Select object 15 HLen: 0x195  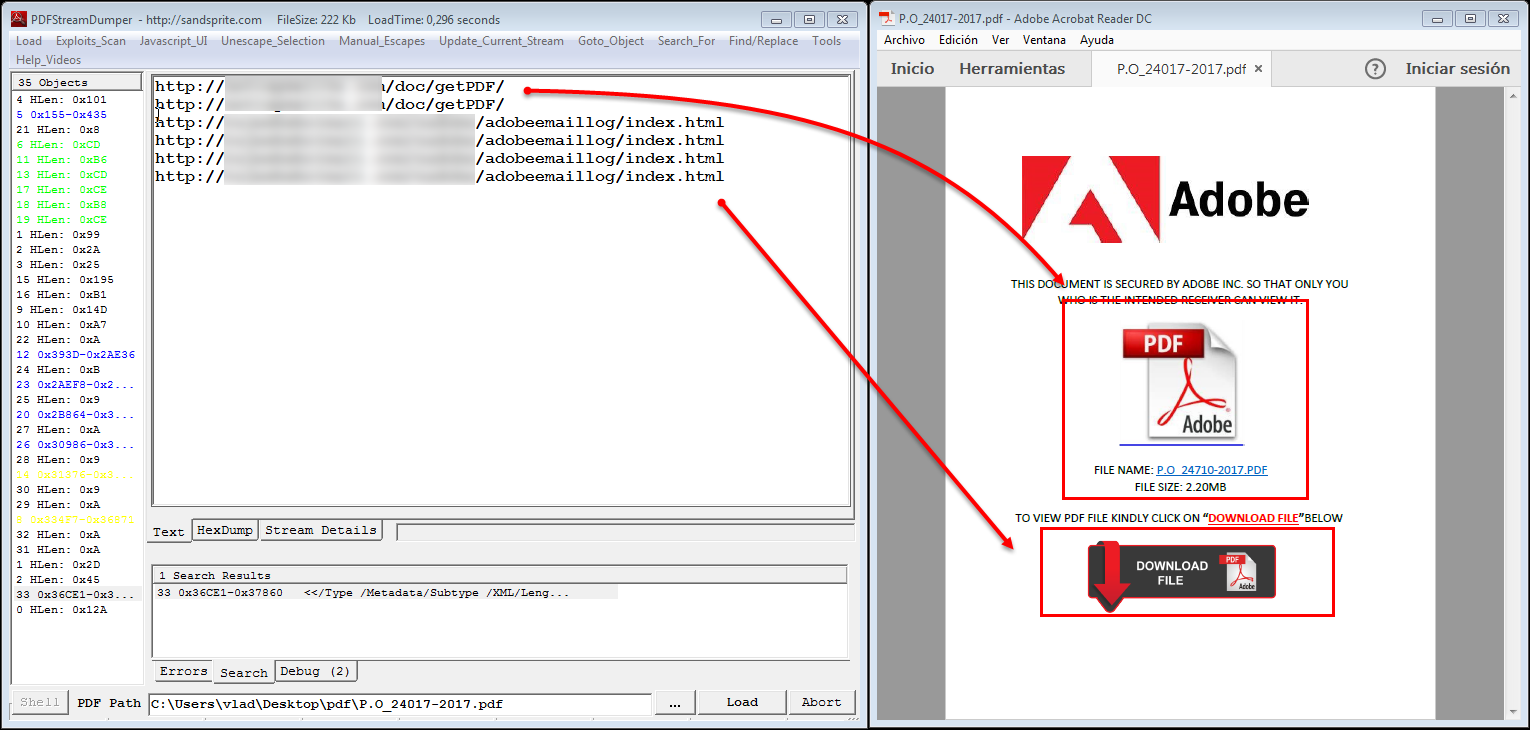65,280
